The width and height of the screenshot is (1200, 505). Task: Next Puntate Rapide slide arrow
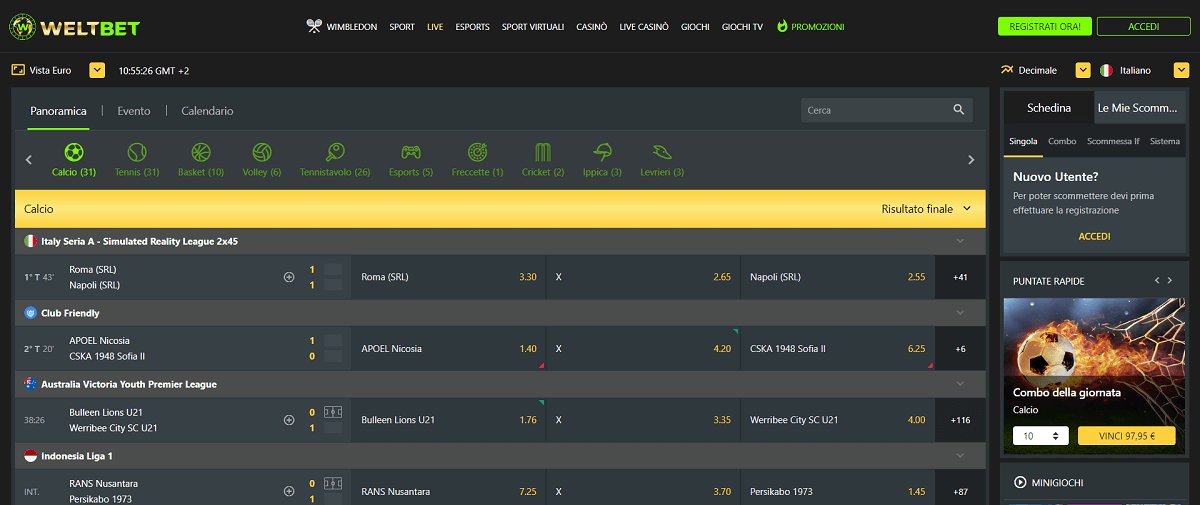(x=1170, y=281)
